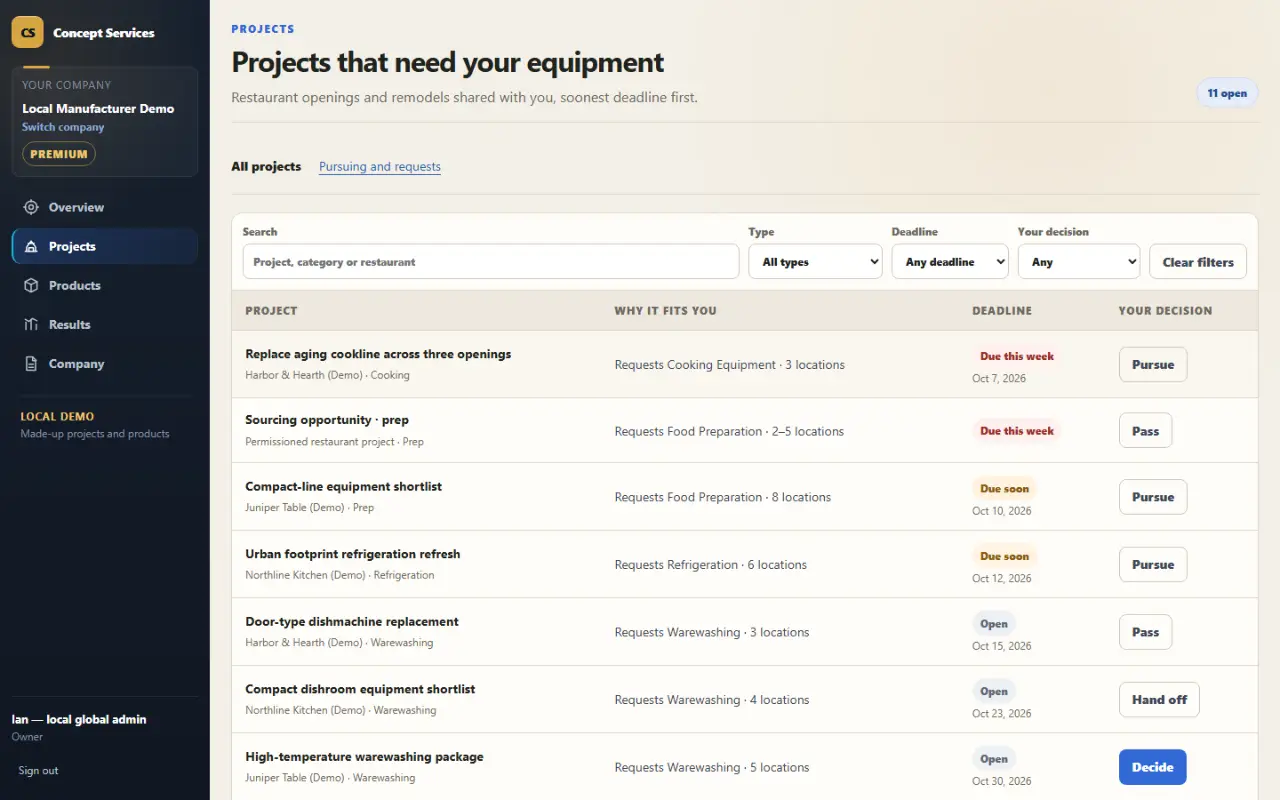Click the 11 open badge
1280x800 pixels.
click(x=1227, y=93)
